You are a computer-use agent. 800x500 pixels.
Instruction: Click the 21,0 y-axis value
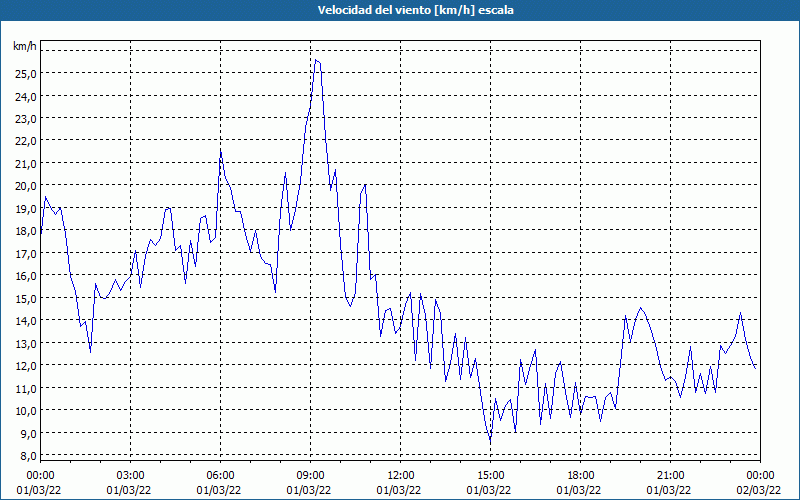pos(26,163)
